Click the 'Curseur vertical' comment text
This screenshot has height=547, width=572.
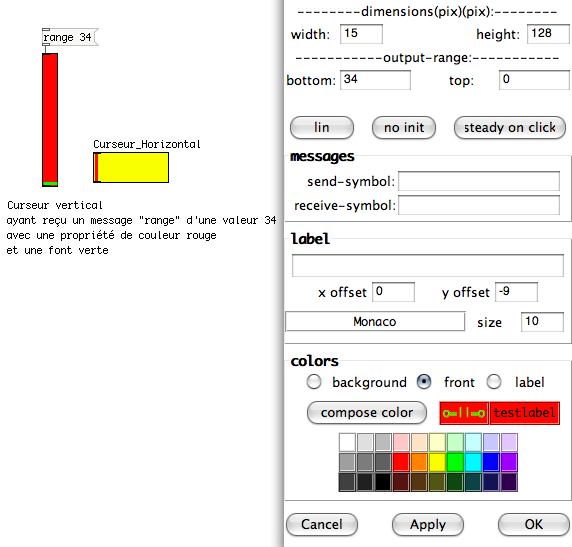click(55, 205)
